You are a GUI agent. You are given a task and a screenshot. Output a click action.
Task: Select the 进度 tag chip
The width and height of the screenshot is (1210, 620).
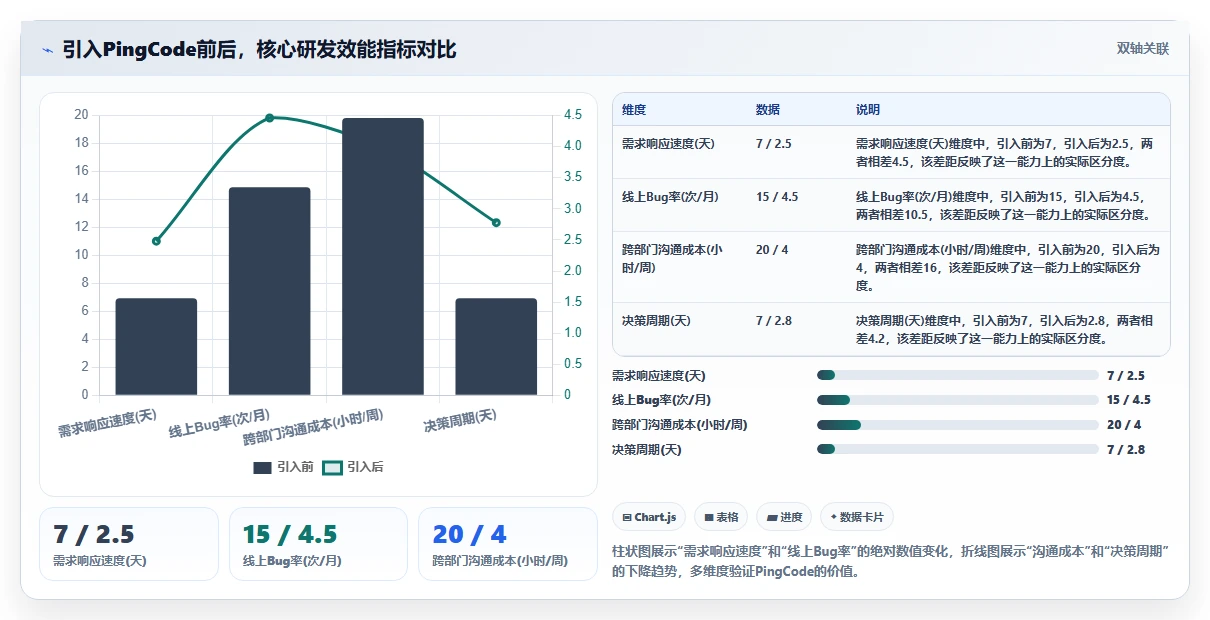click(x=784, y=517)
